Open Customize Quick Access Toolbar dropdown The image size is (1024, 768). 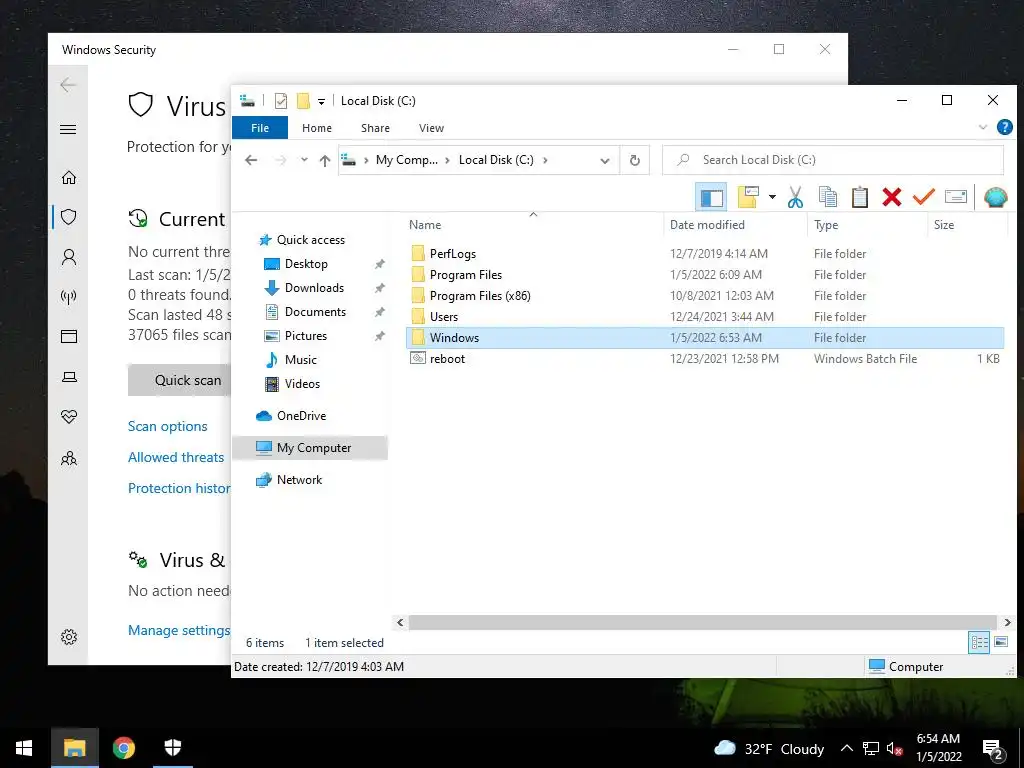click(x=321, y=101)
